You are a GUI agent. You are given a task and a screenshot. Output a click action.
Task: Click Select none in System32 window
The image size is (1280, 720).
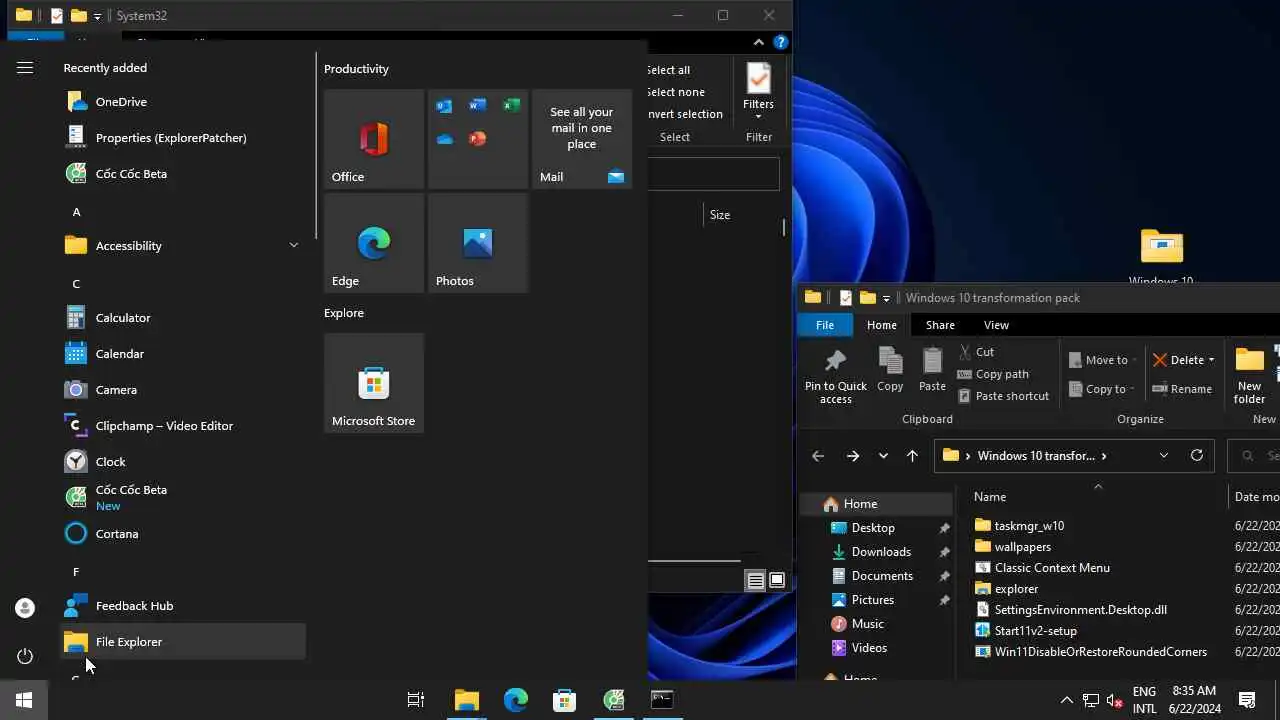click(675, 92)
